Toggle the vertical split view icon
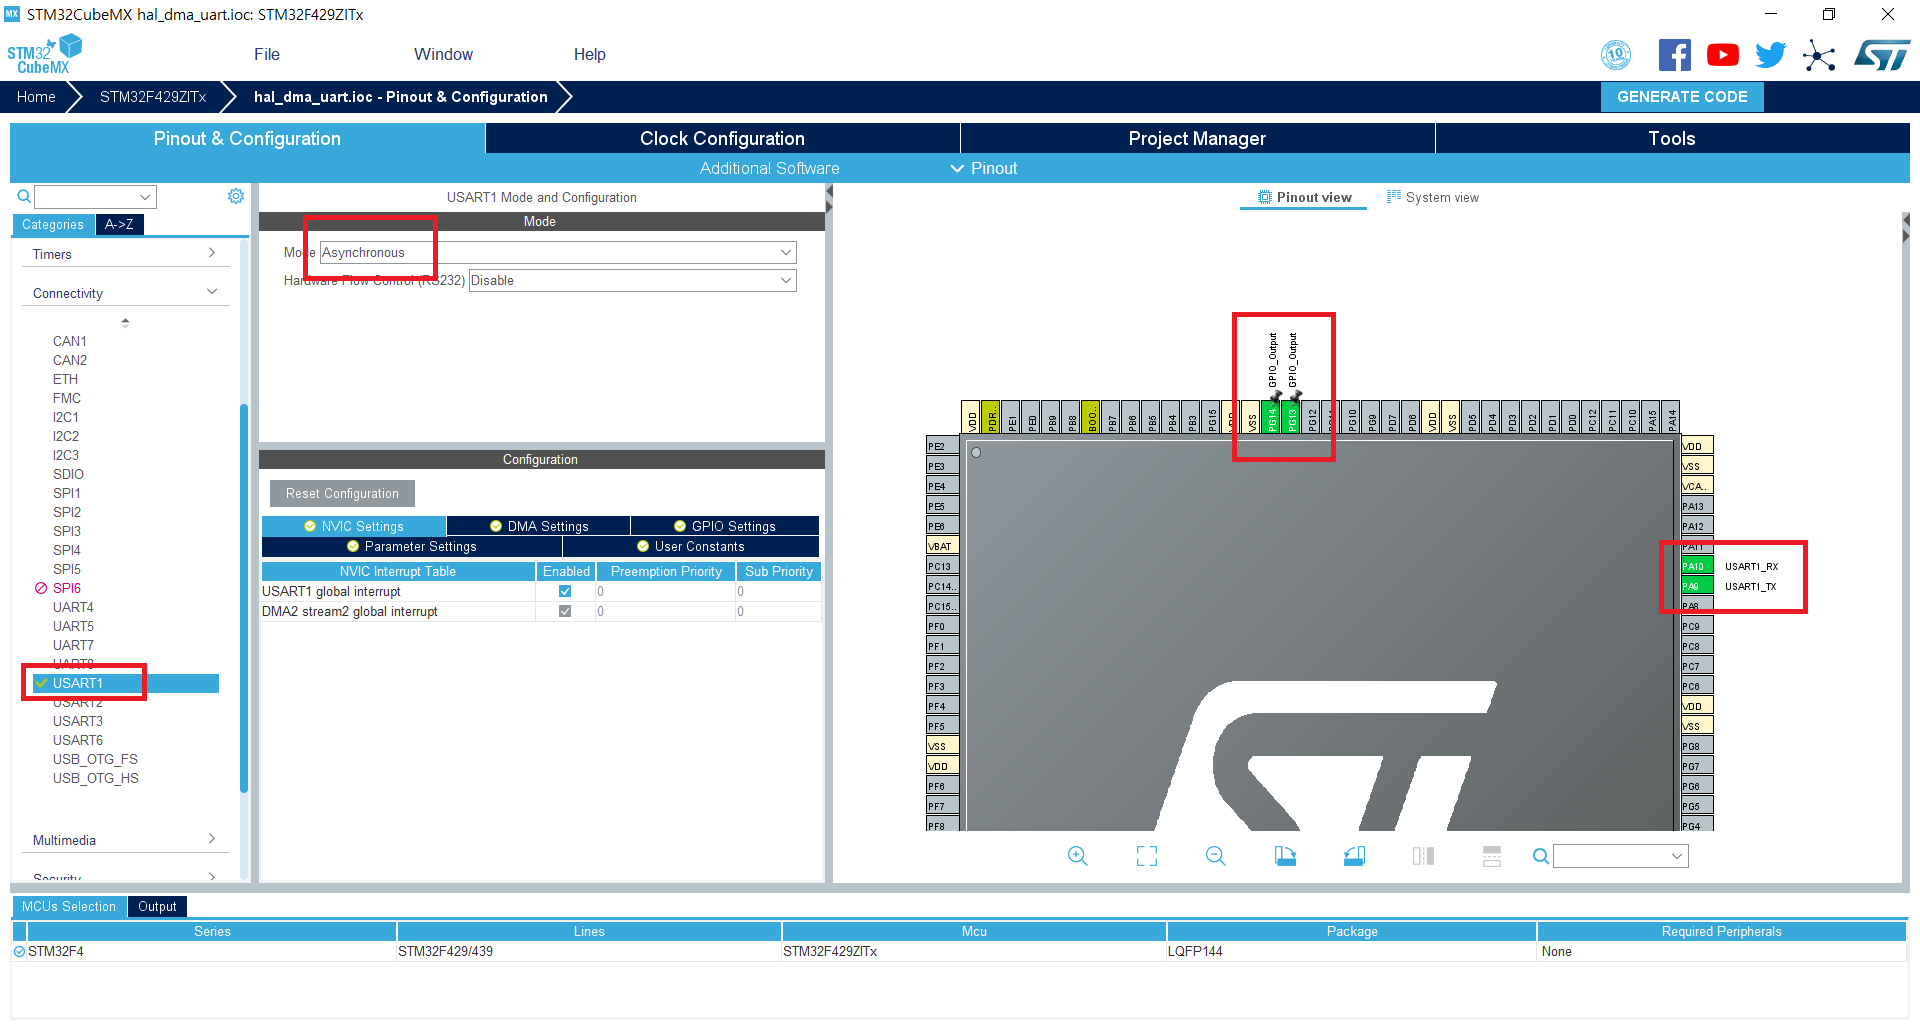Viewport: 1920px width, 1030px height. (1423, 856)
